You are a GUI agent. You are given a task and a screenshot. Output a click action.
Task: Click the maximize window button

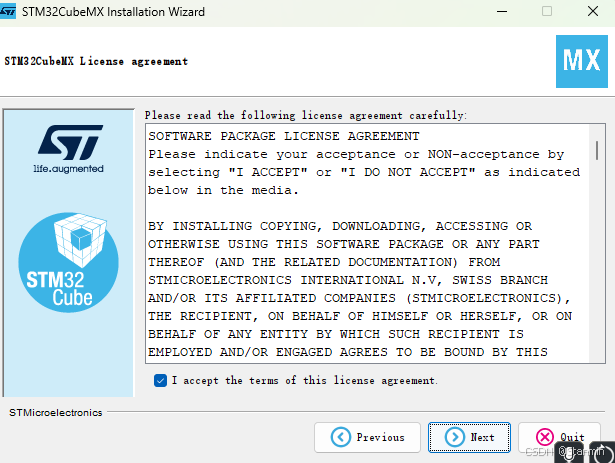(x=547, y=11)
